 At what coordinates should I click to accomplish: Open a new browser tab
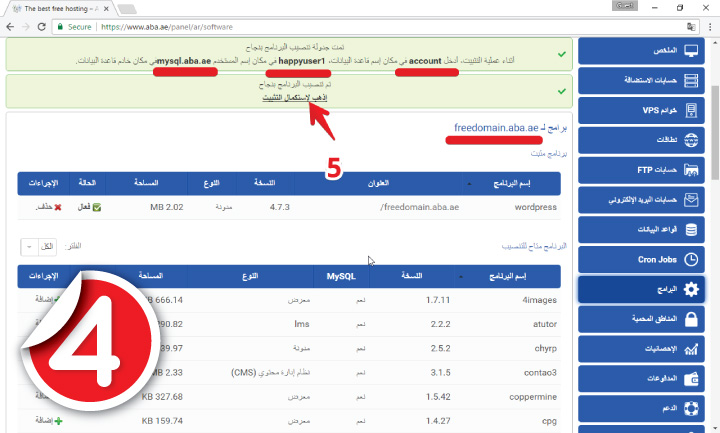[x=127, y=9]
